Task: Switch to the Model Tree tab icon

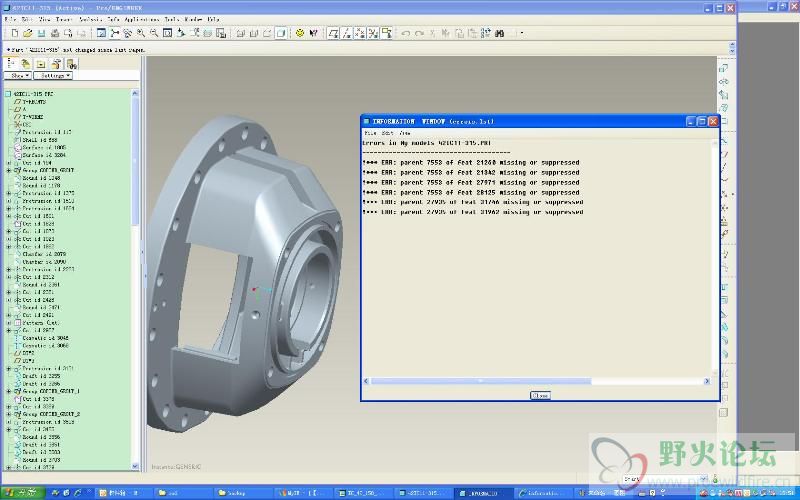Action: [x=11, y=64]
